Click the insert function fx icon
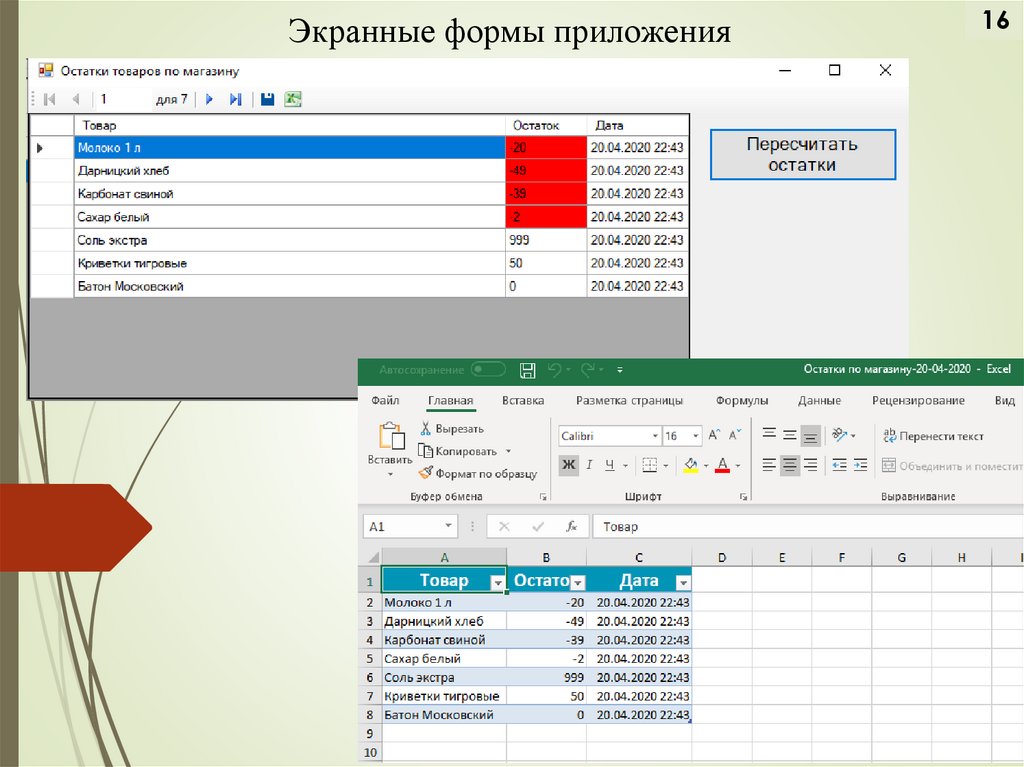 tap(571, 526)
